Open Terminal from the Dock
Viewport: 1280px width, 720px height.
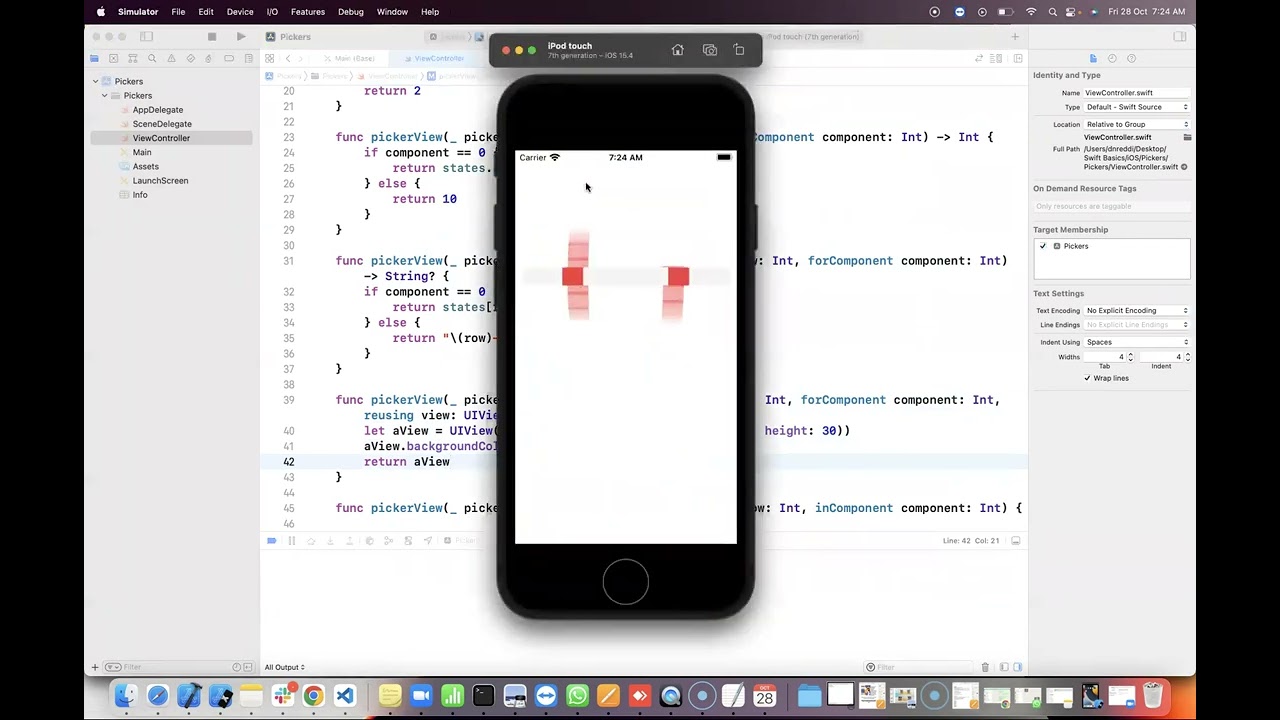coord(483,696)
